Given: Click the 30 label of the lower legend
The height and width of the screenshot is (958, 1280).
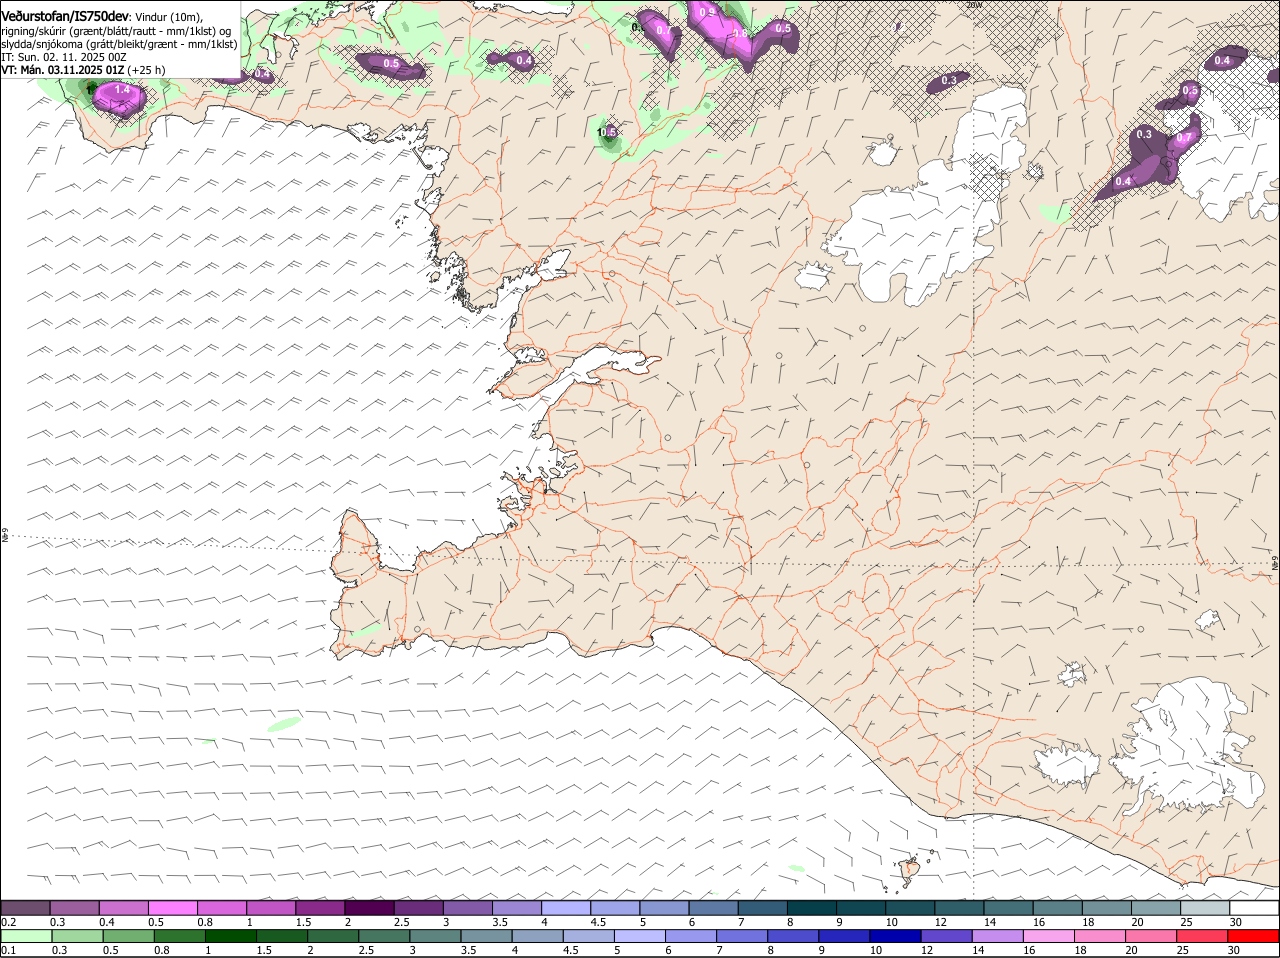Looking at the screenshot, I should 1233,950.
